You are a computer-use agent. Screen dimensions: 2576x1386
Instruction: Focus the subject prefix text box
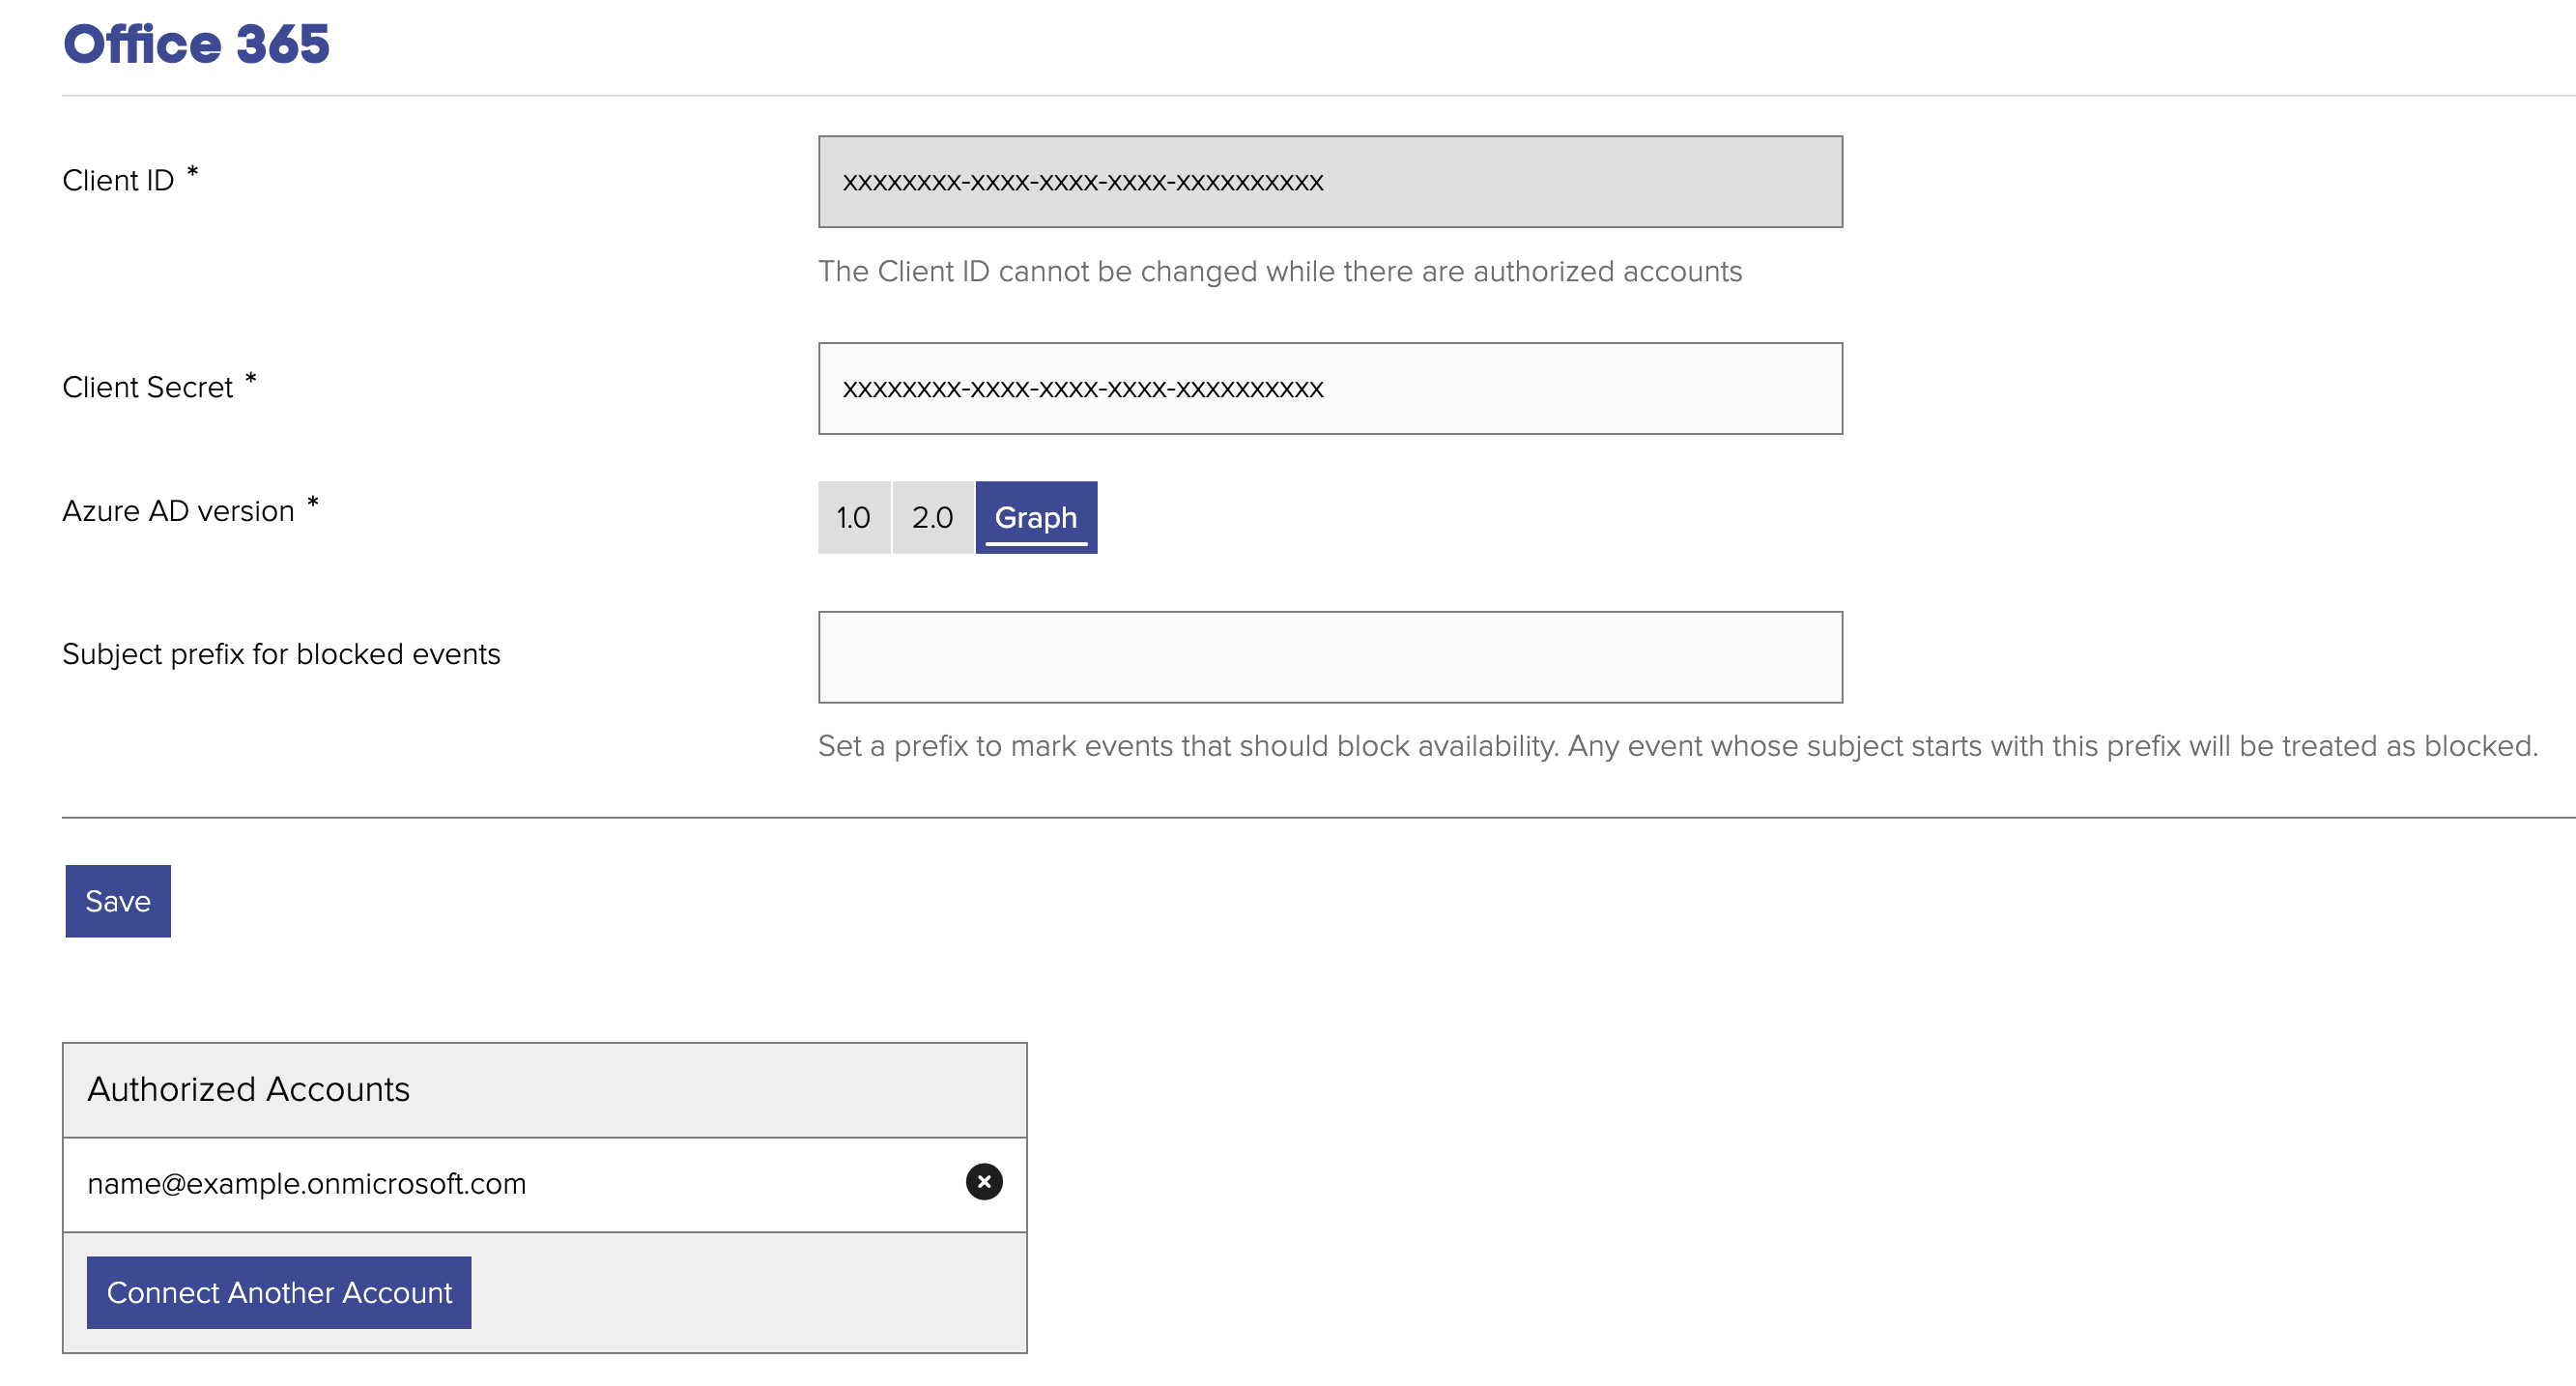click(x=1330, y=657)
